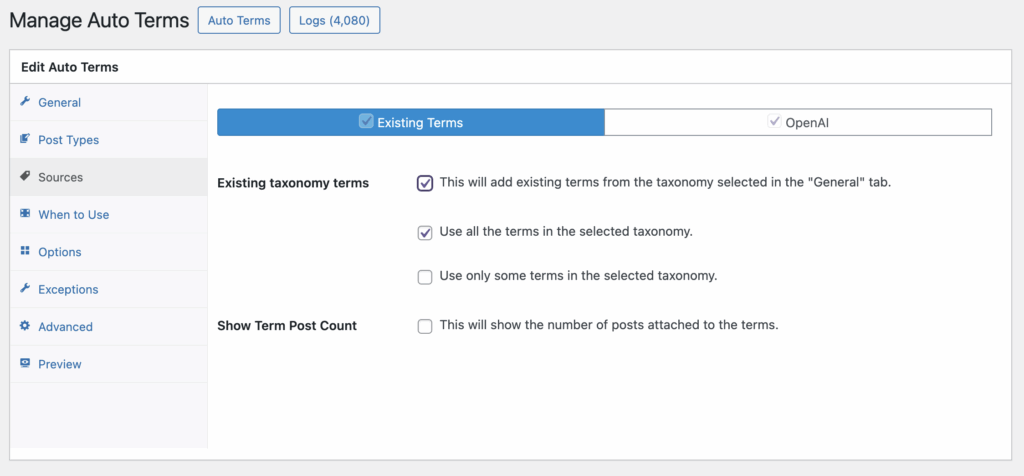Open the When to Use tab
This screenshot has height=476, width=1024.
pyautogui.click(x=108, y=214)
